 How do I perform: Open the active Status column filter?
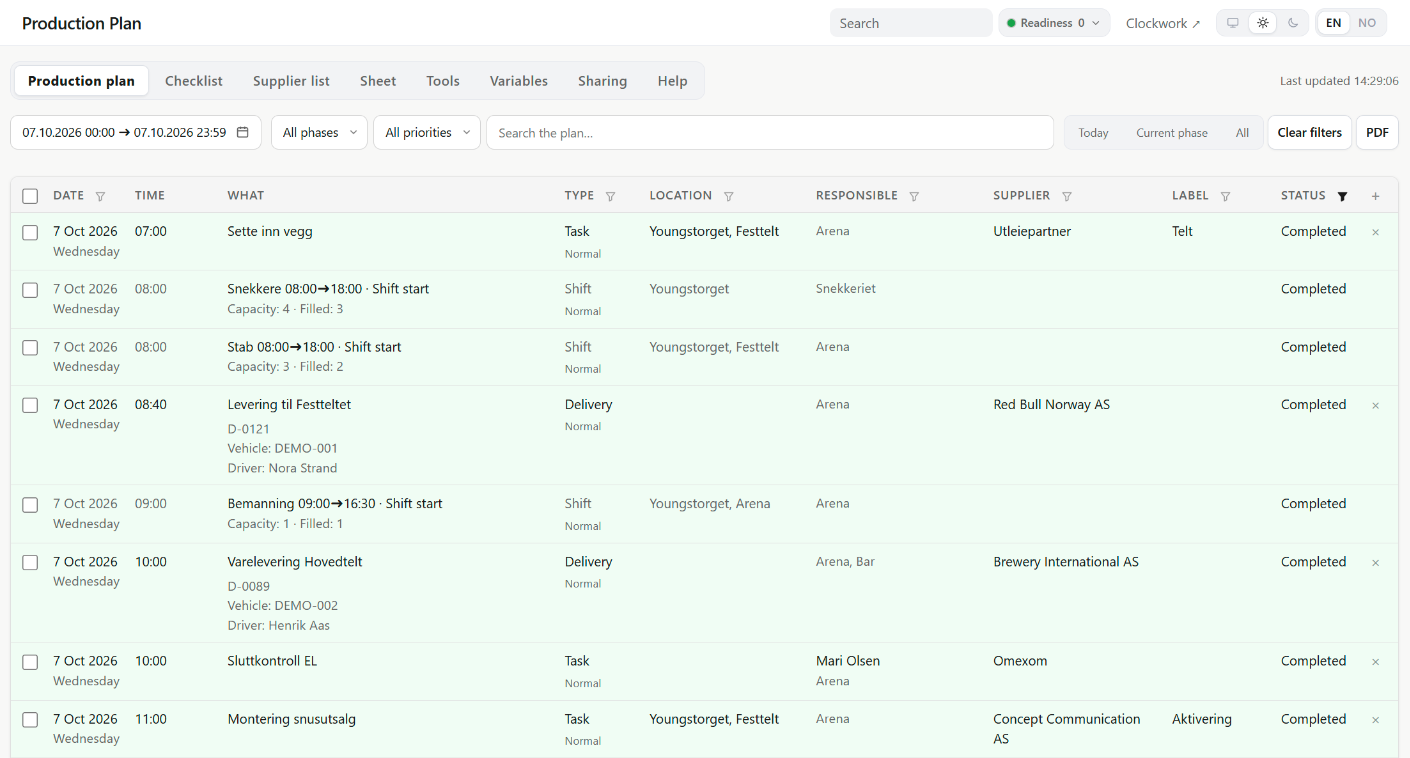pos(1342,196)
